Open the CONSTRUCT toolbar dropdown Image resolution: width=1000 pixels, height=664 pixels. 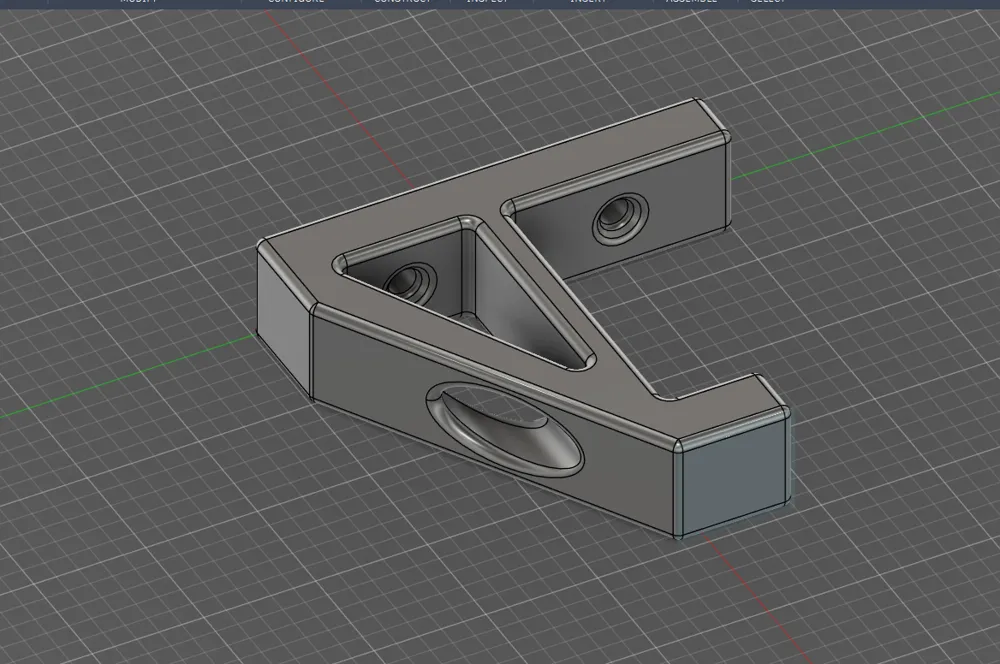tap(403, 2)
